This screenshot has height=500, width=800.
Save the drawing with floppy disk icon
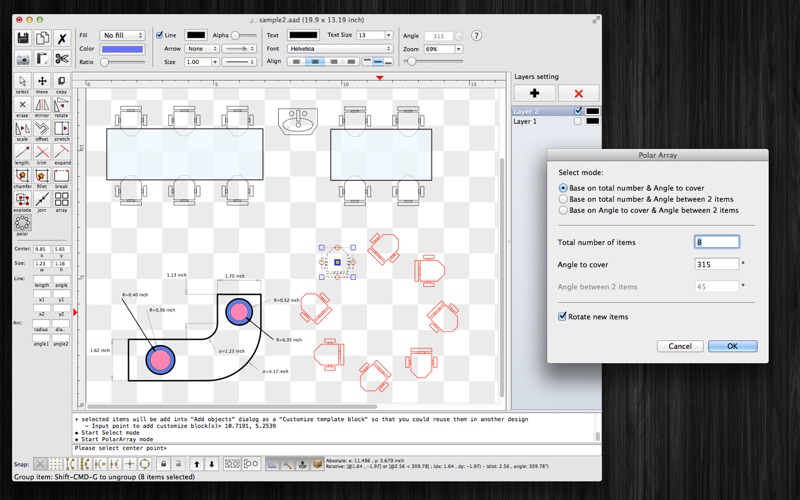pyautogui.click(x=23, y=38)
